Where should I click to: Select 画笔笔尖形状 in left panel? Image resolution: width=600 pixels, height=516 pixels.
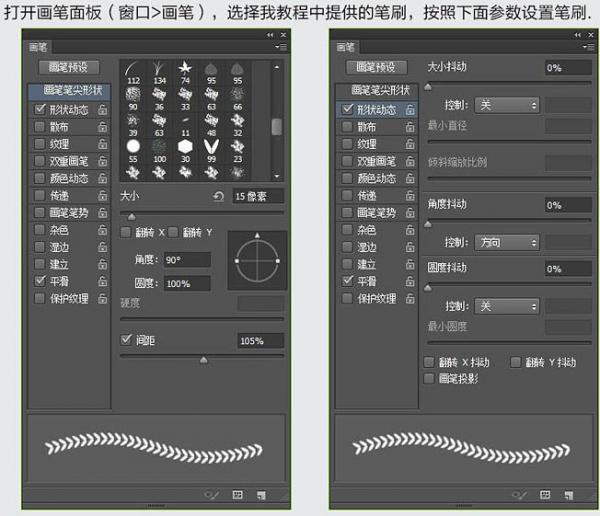pos(70,91)
